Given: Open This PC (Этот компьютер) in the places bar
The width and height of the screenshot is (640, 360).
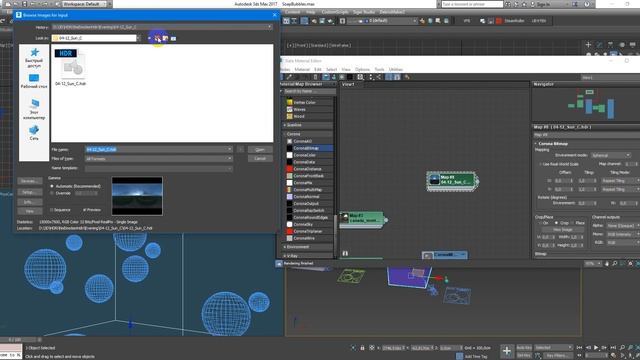Looking at the screenshot, I should (34, 109).
